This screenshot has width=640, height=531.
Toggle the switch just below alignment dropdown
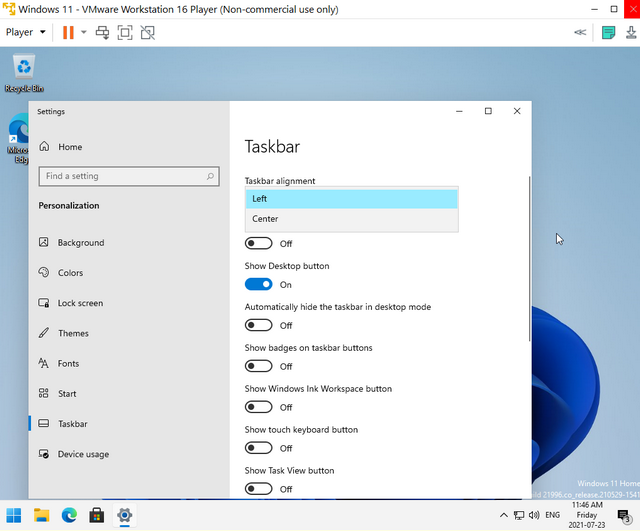click(x=258, y=243)
